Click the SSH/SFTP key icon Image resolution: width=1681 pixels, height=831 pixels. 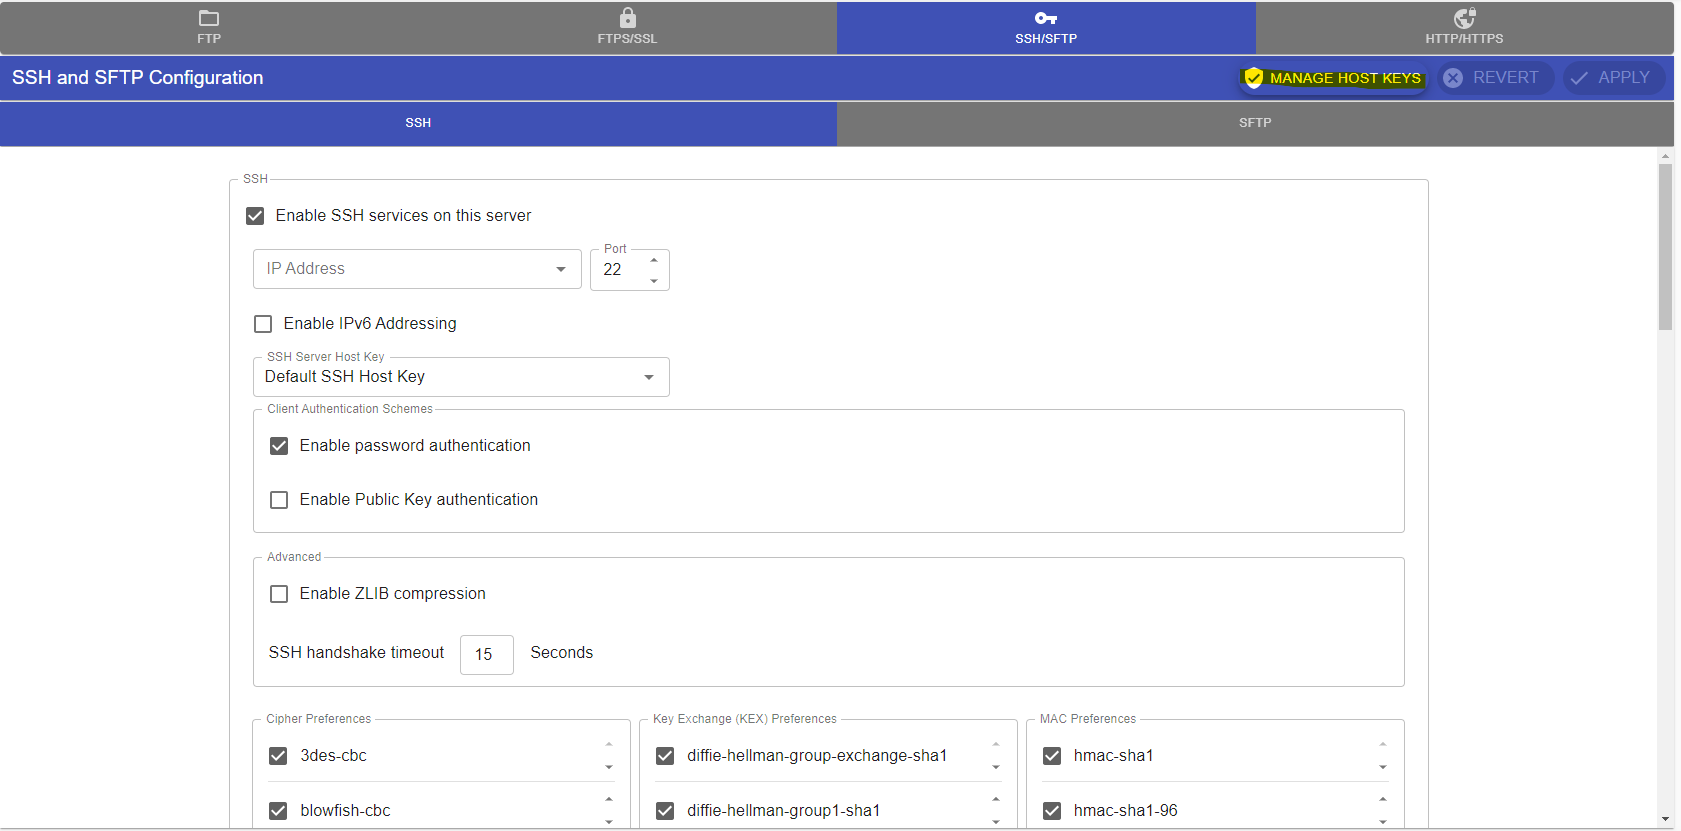coord(1046,18)
